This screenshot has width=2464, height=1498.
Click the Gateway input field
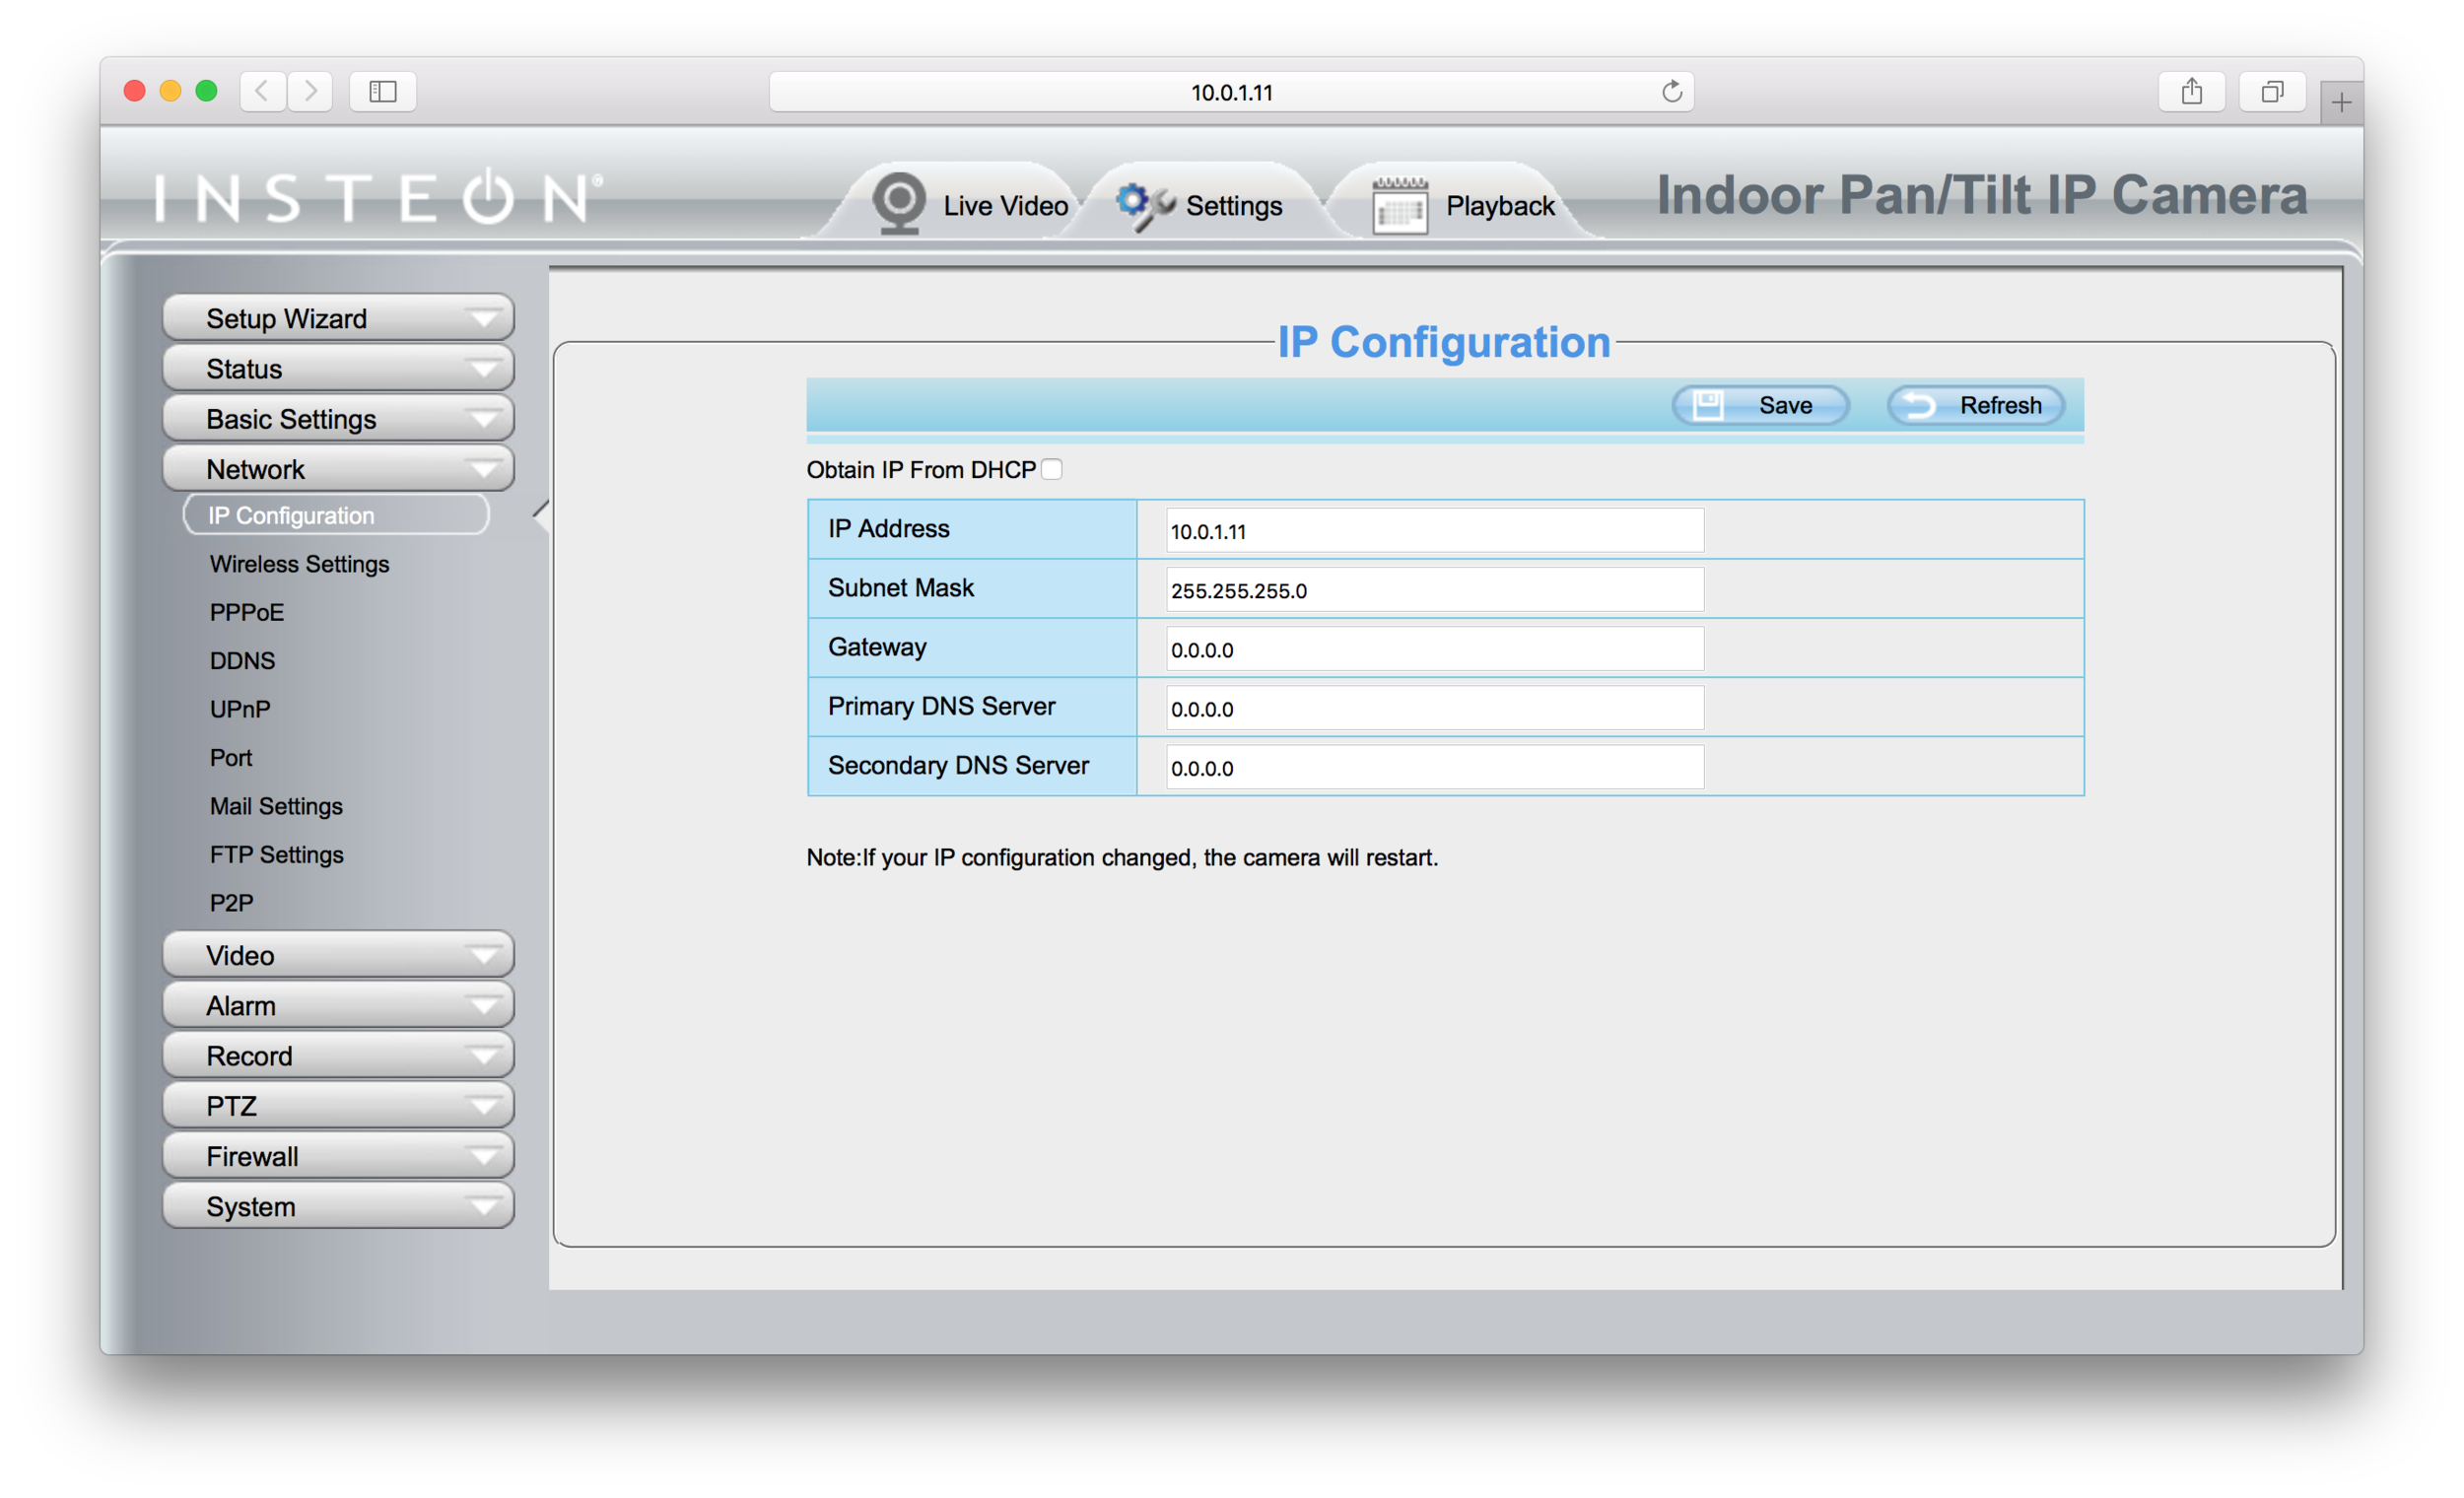tap(1435, 648)
